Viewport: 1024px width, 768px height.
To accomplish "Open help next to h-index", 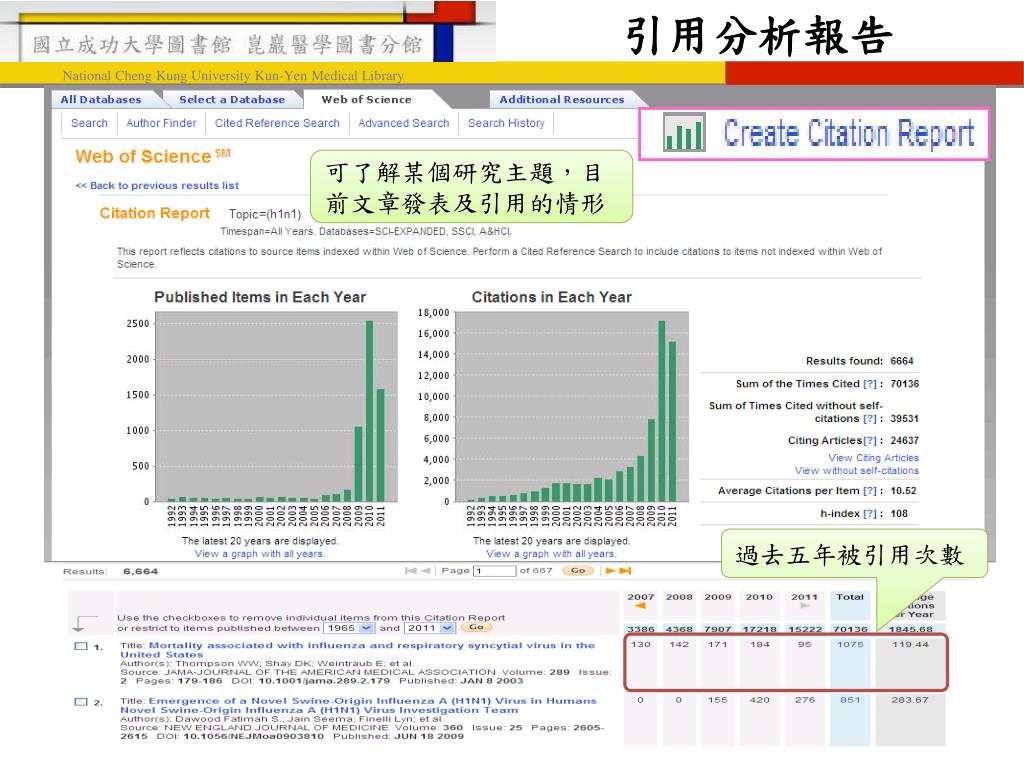I will pyautogui.click(x=870, y=514).
